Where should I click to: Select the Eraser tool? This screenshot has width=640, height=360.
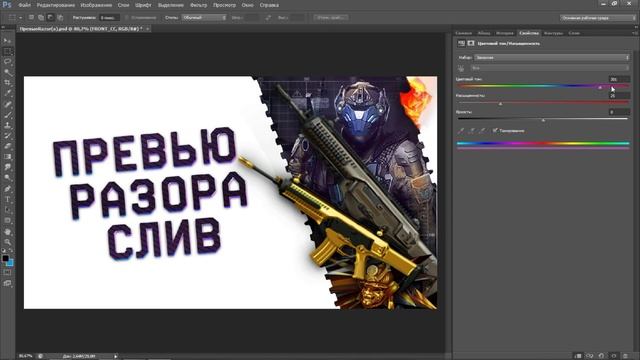pyautogui.click(x=7, y=147)
